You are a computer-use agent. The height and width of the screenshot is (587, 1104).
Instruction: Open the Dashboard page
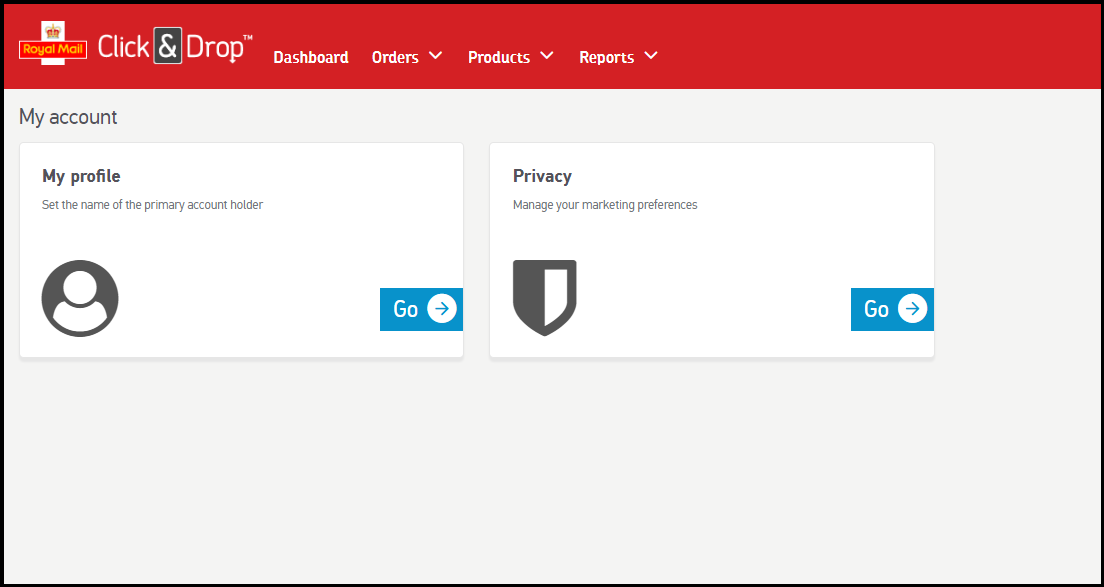310,57
